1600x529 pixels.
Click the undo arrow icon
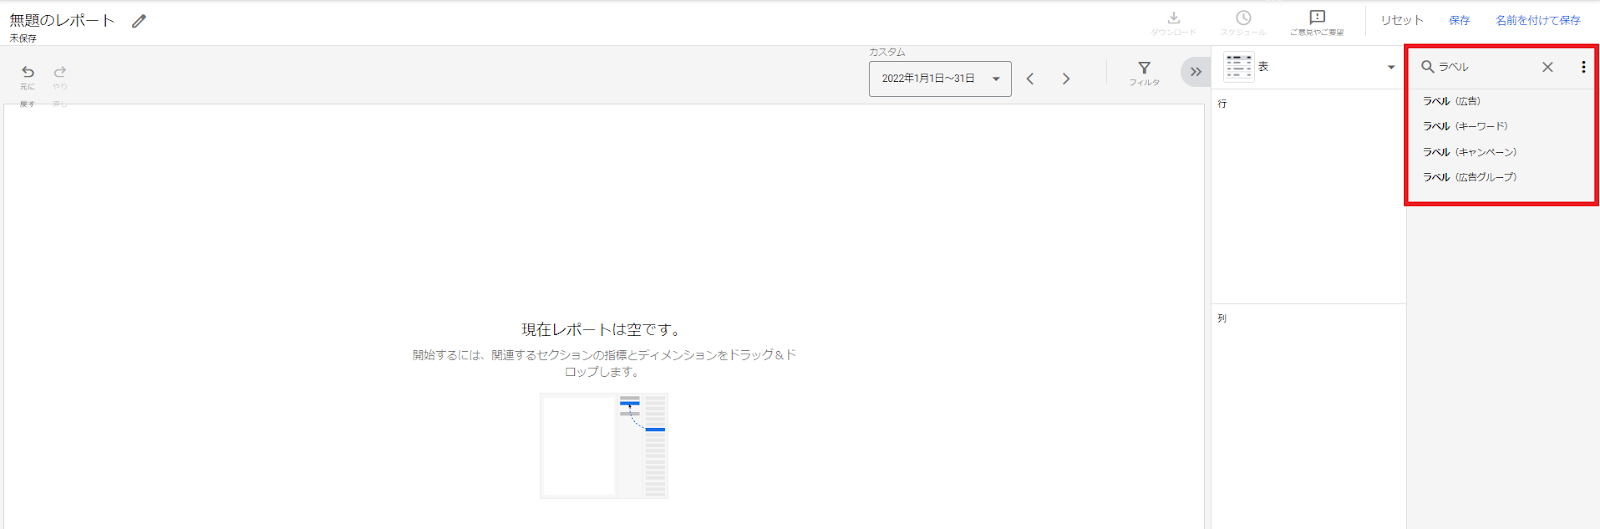point(28,72)
